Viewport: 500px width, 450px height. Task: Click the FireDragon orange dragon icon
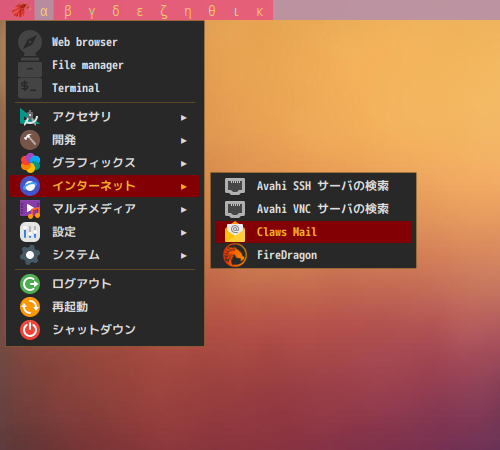pos(235,255)
